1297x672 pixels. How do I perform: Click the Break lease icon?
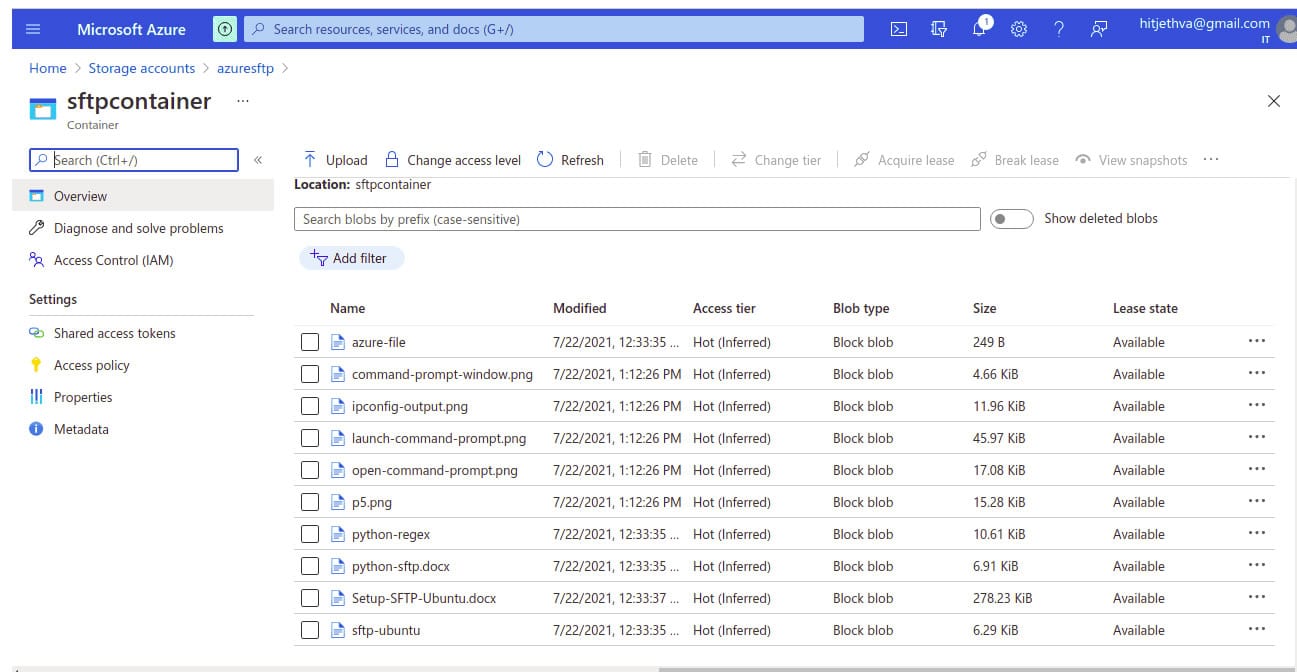click(979, 160)
